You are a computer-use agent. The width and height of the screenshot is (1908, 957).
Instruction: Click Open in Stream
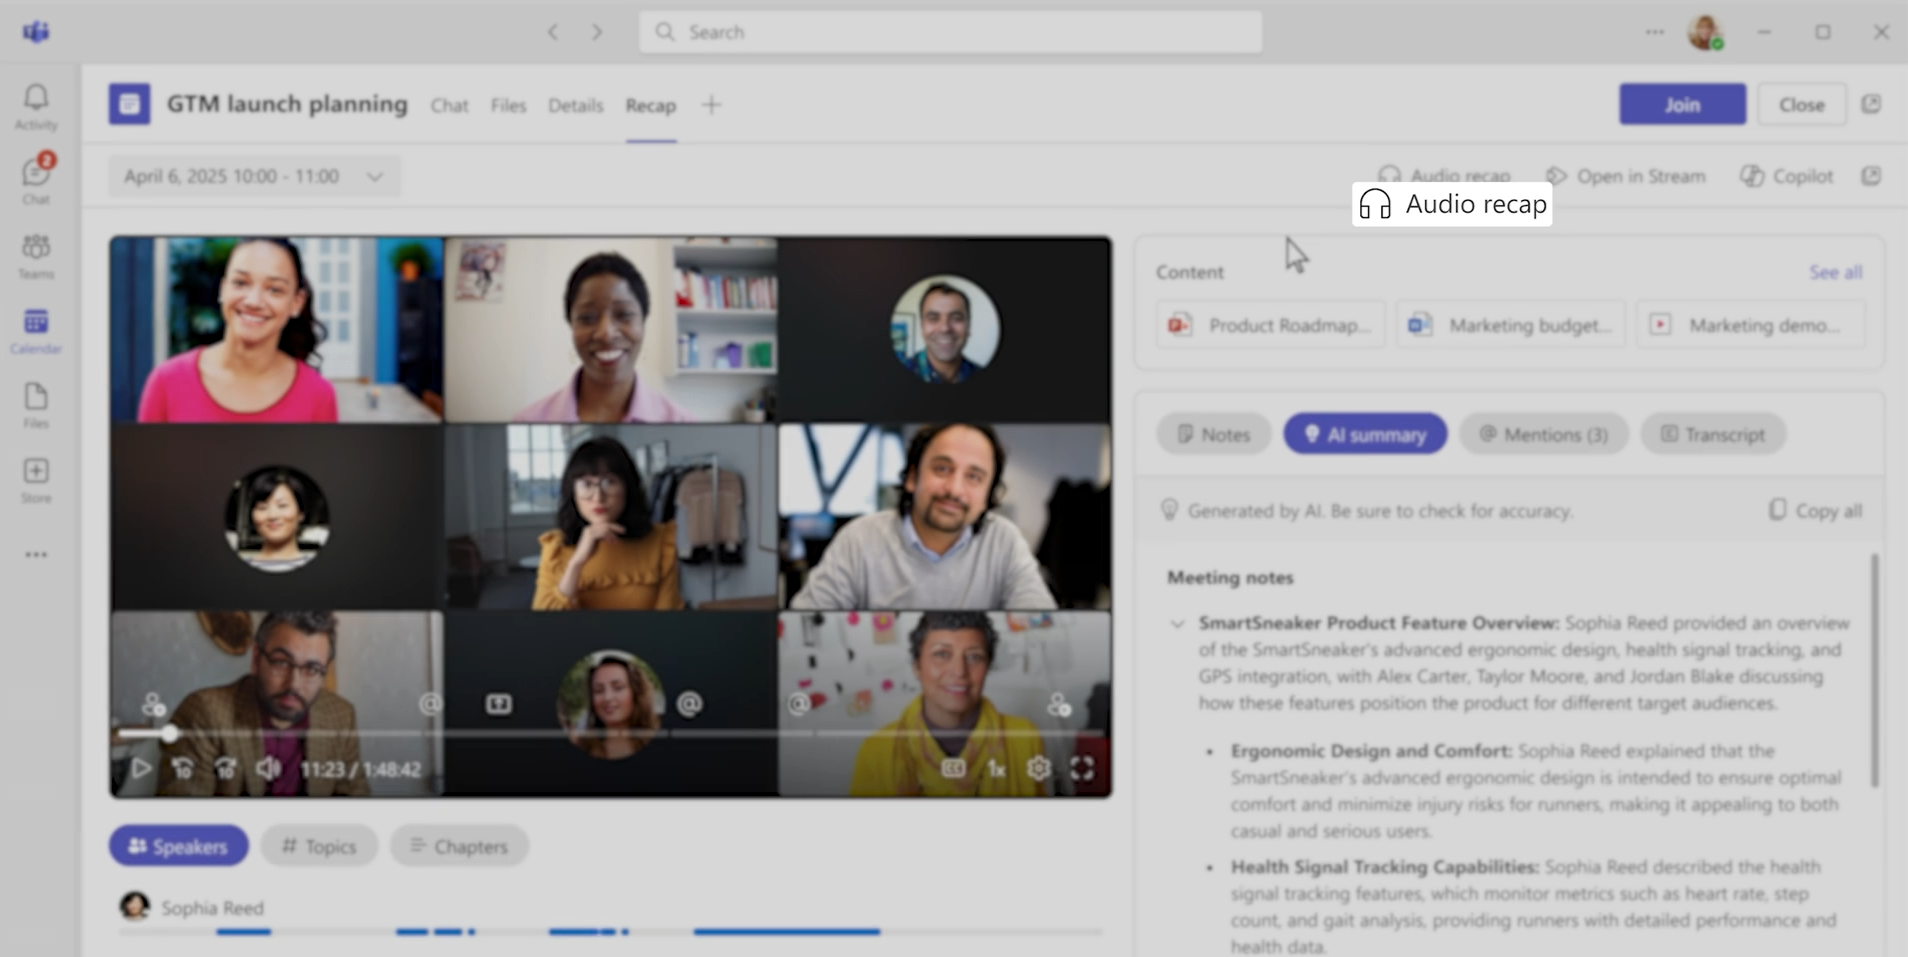pyautogui.click(x=1625, y=176)
